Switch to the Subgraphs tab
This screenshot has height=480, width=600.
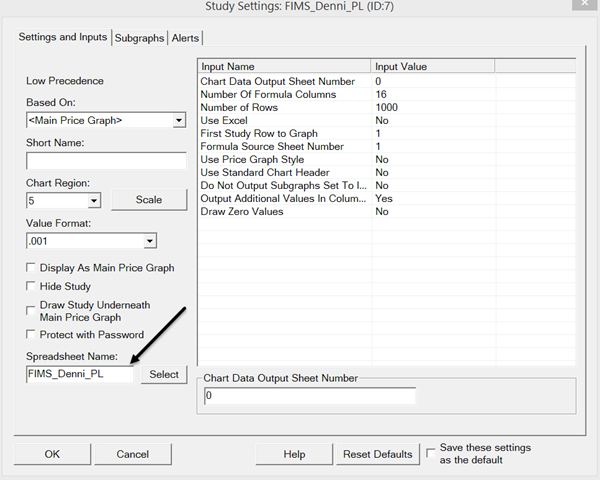tap(139, 38)
